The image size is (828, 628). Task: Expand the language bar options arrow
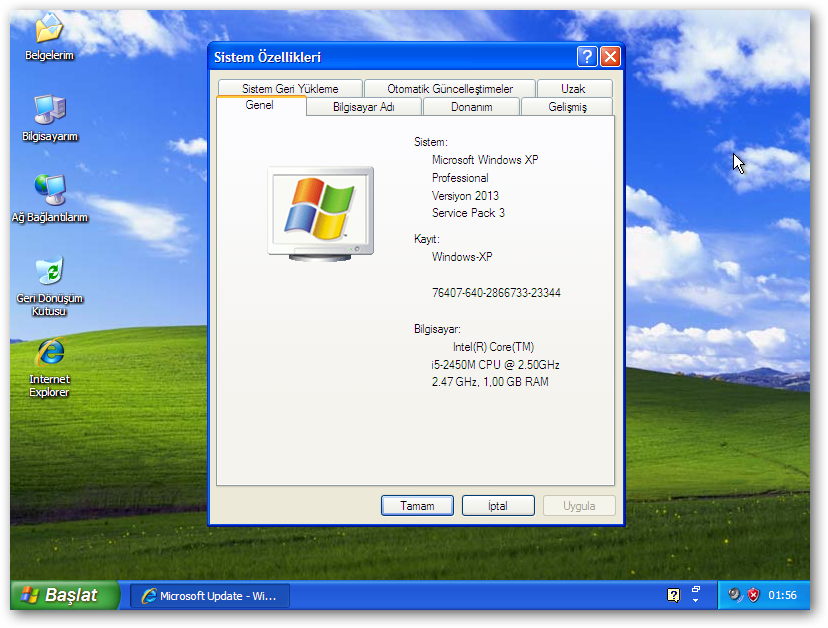(696, 602)
